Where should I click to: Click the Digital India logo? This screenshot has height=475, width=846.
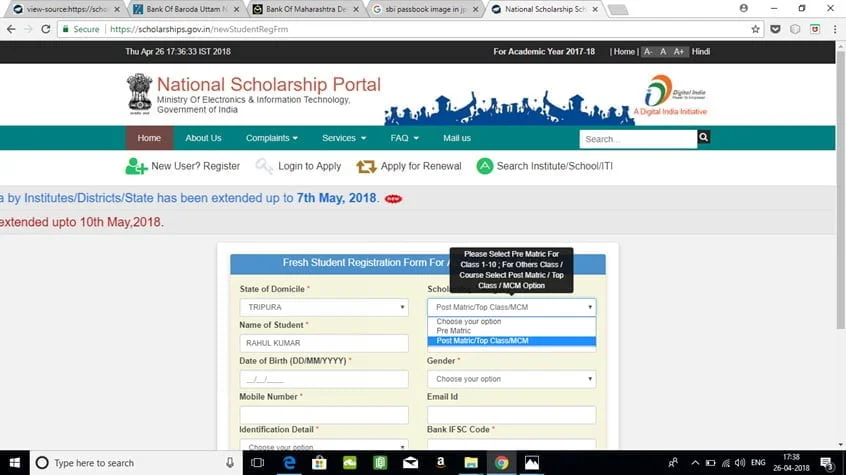[670, 95]
